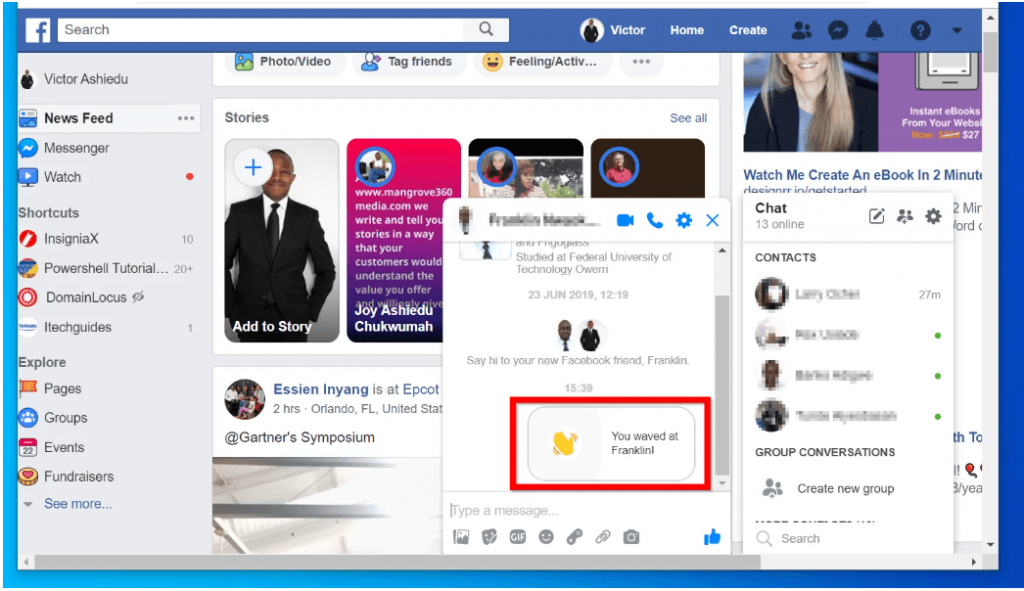
Task: Open the Create menu
Action: point(748,30)
